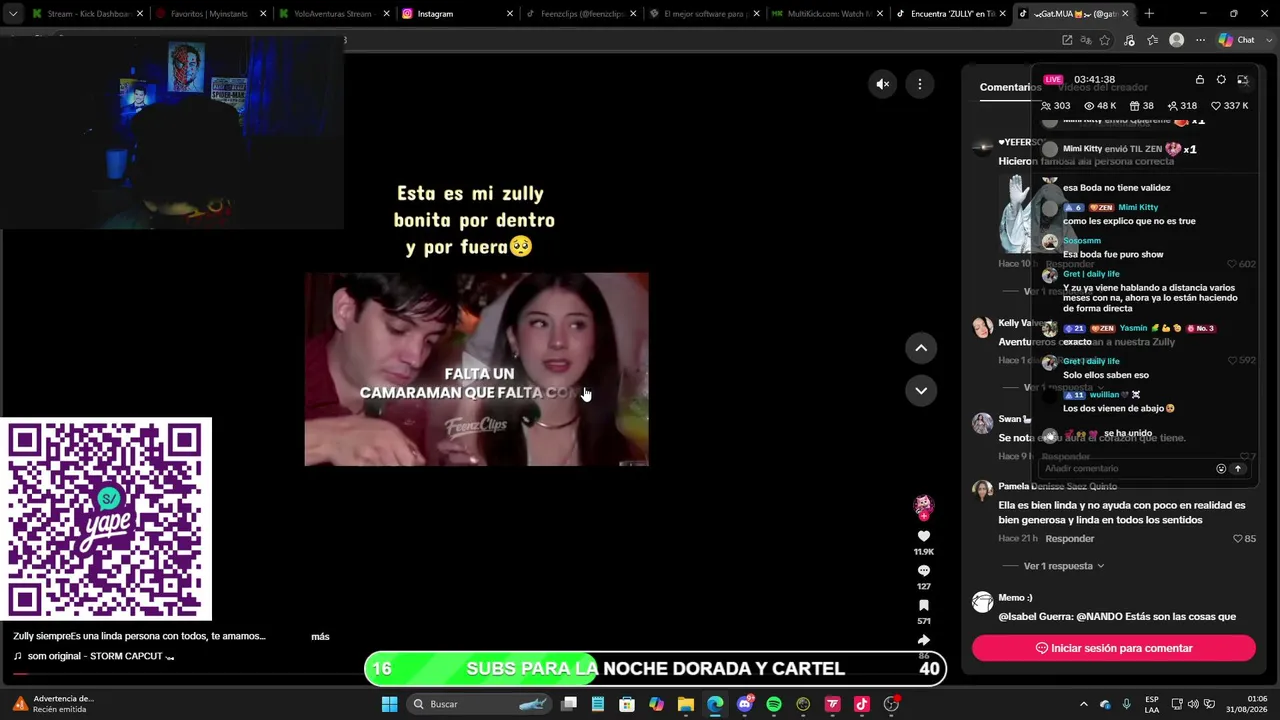Click the taskbar 'Buscar' search box
Viewport: 1280px width, 720px height.
click(480, 704)
